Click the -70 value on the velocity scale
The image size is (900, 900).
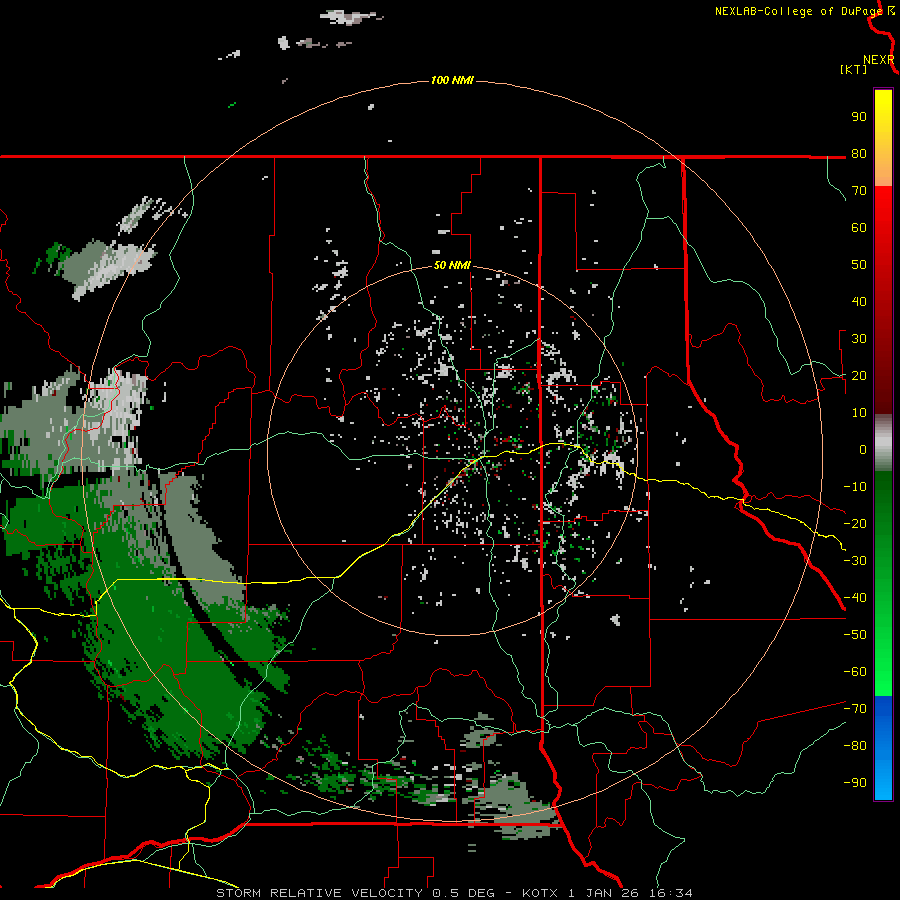(x=855, y=709)
